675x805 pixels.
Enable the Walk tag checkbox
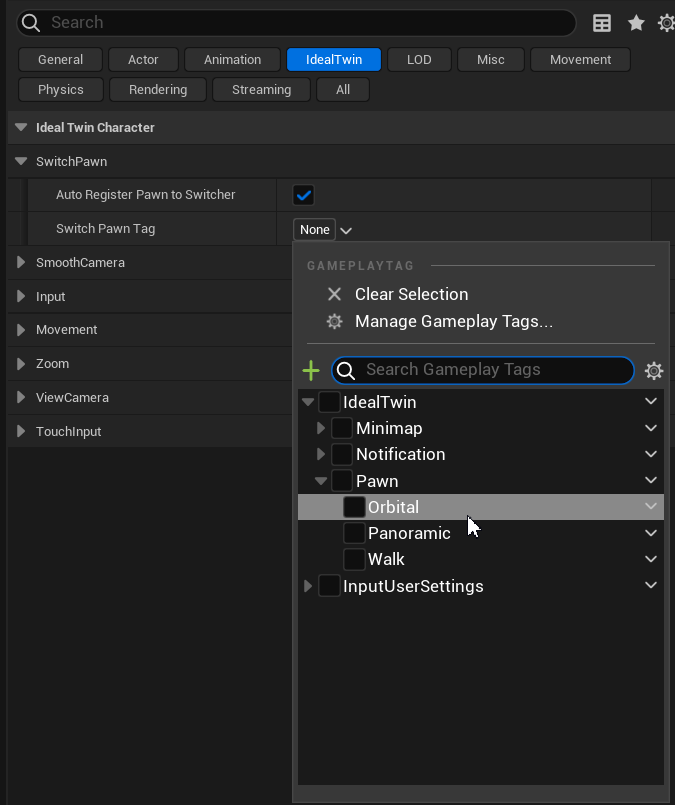pyautogui.click(x=354, y=559)
